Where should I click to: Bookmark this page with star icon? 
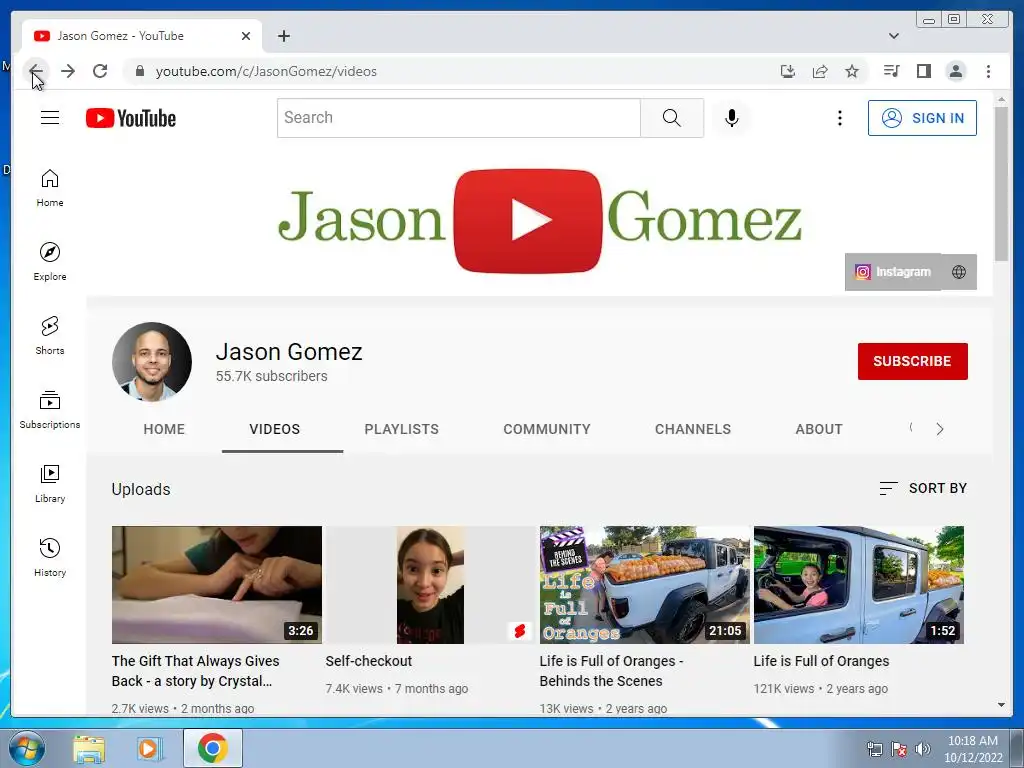pyautogui.click(x=852, y=71)
